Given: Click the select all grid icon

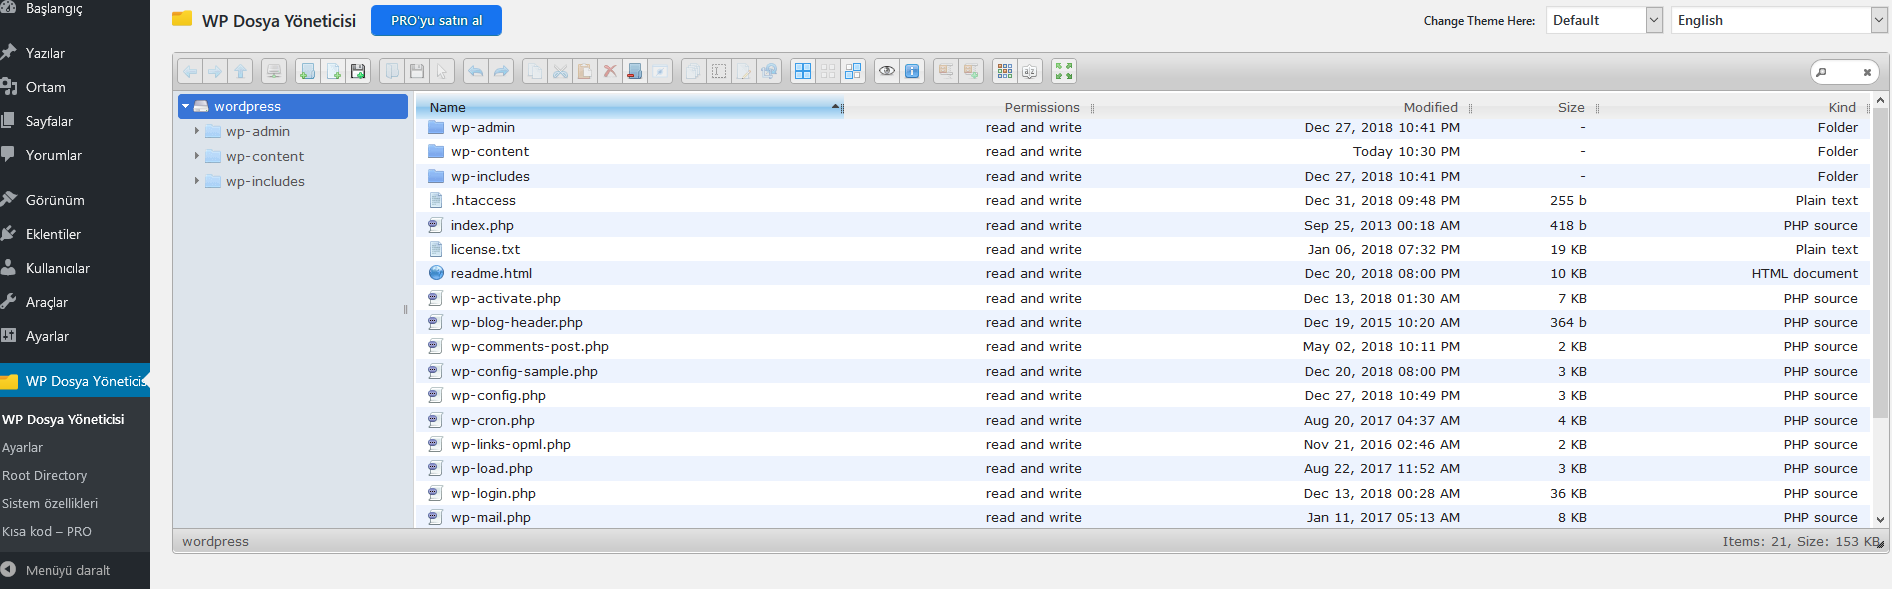Looking at the screenshot, I should coord(803,71).
